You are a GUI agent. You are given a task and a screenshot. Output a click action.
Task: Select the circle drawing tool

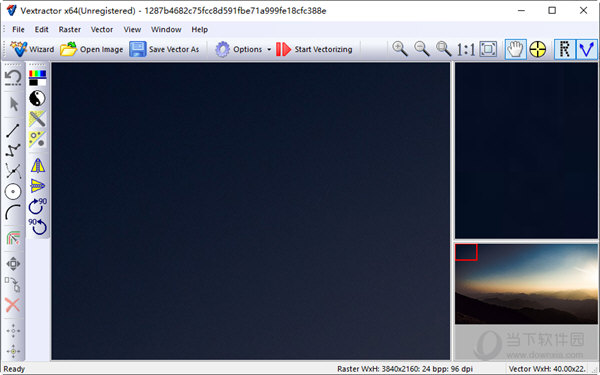(x=13, y=191)
